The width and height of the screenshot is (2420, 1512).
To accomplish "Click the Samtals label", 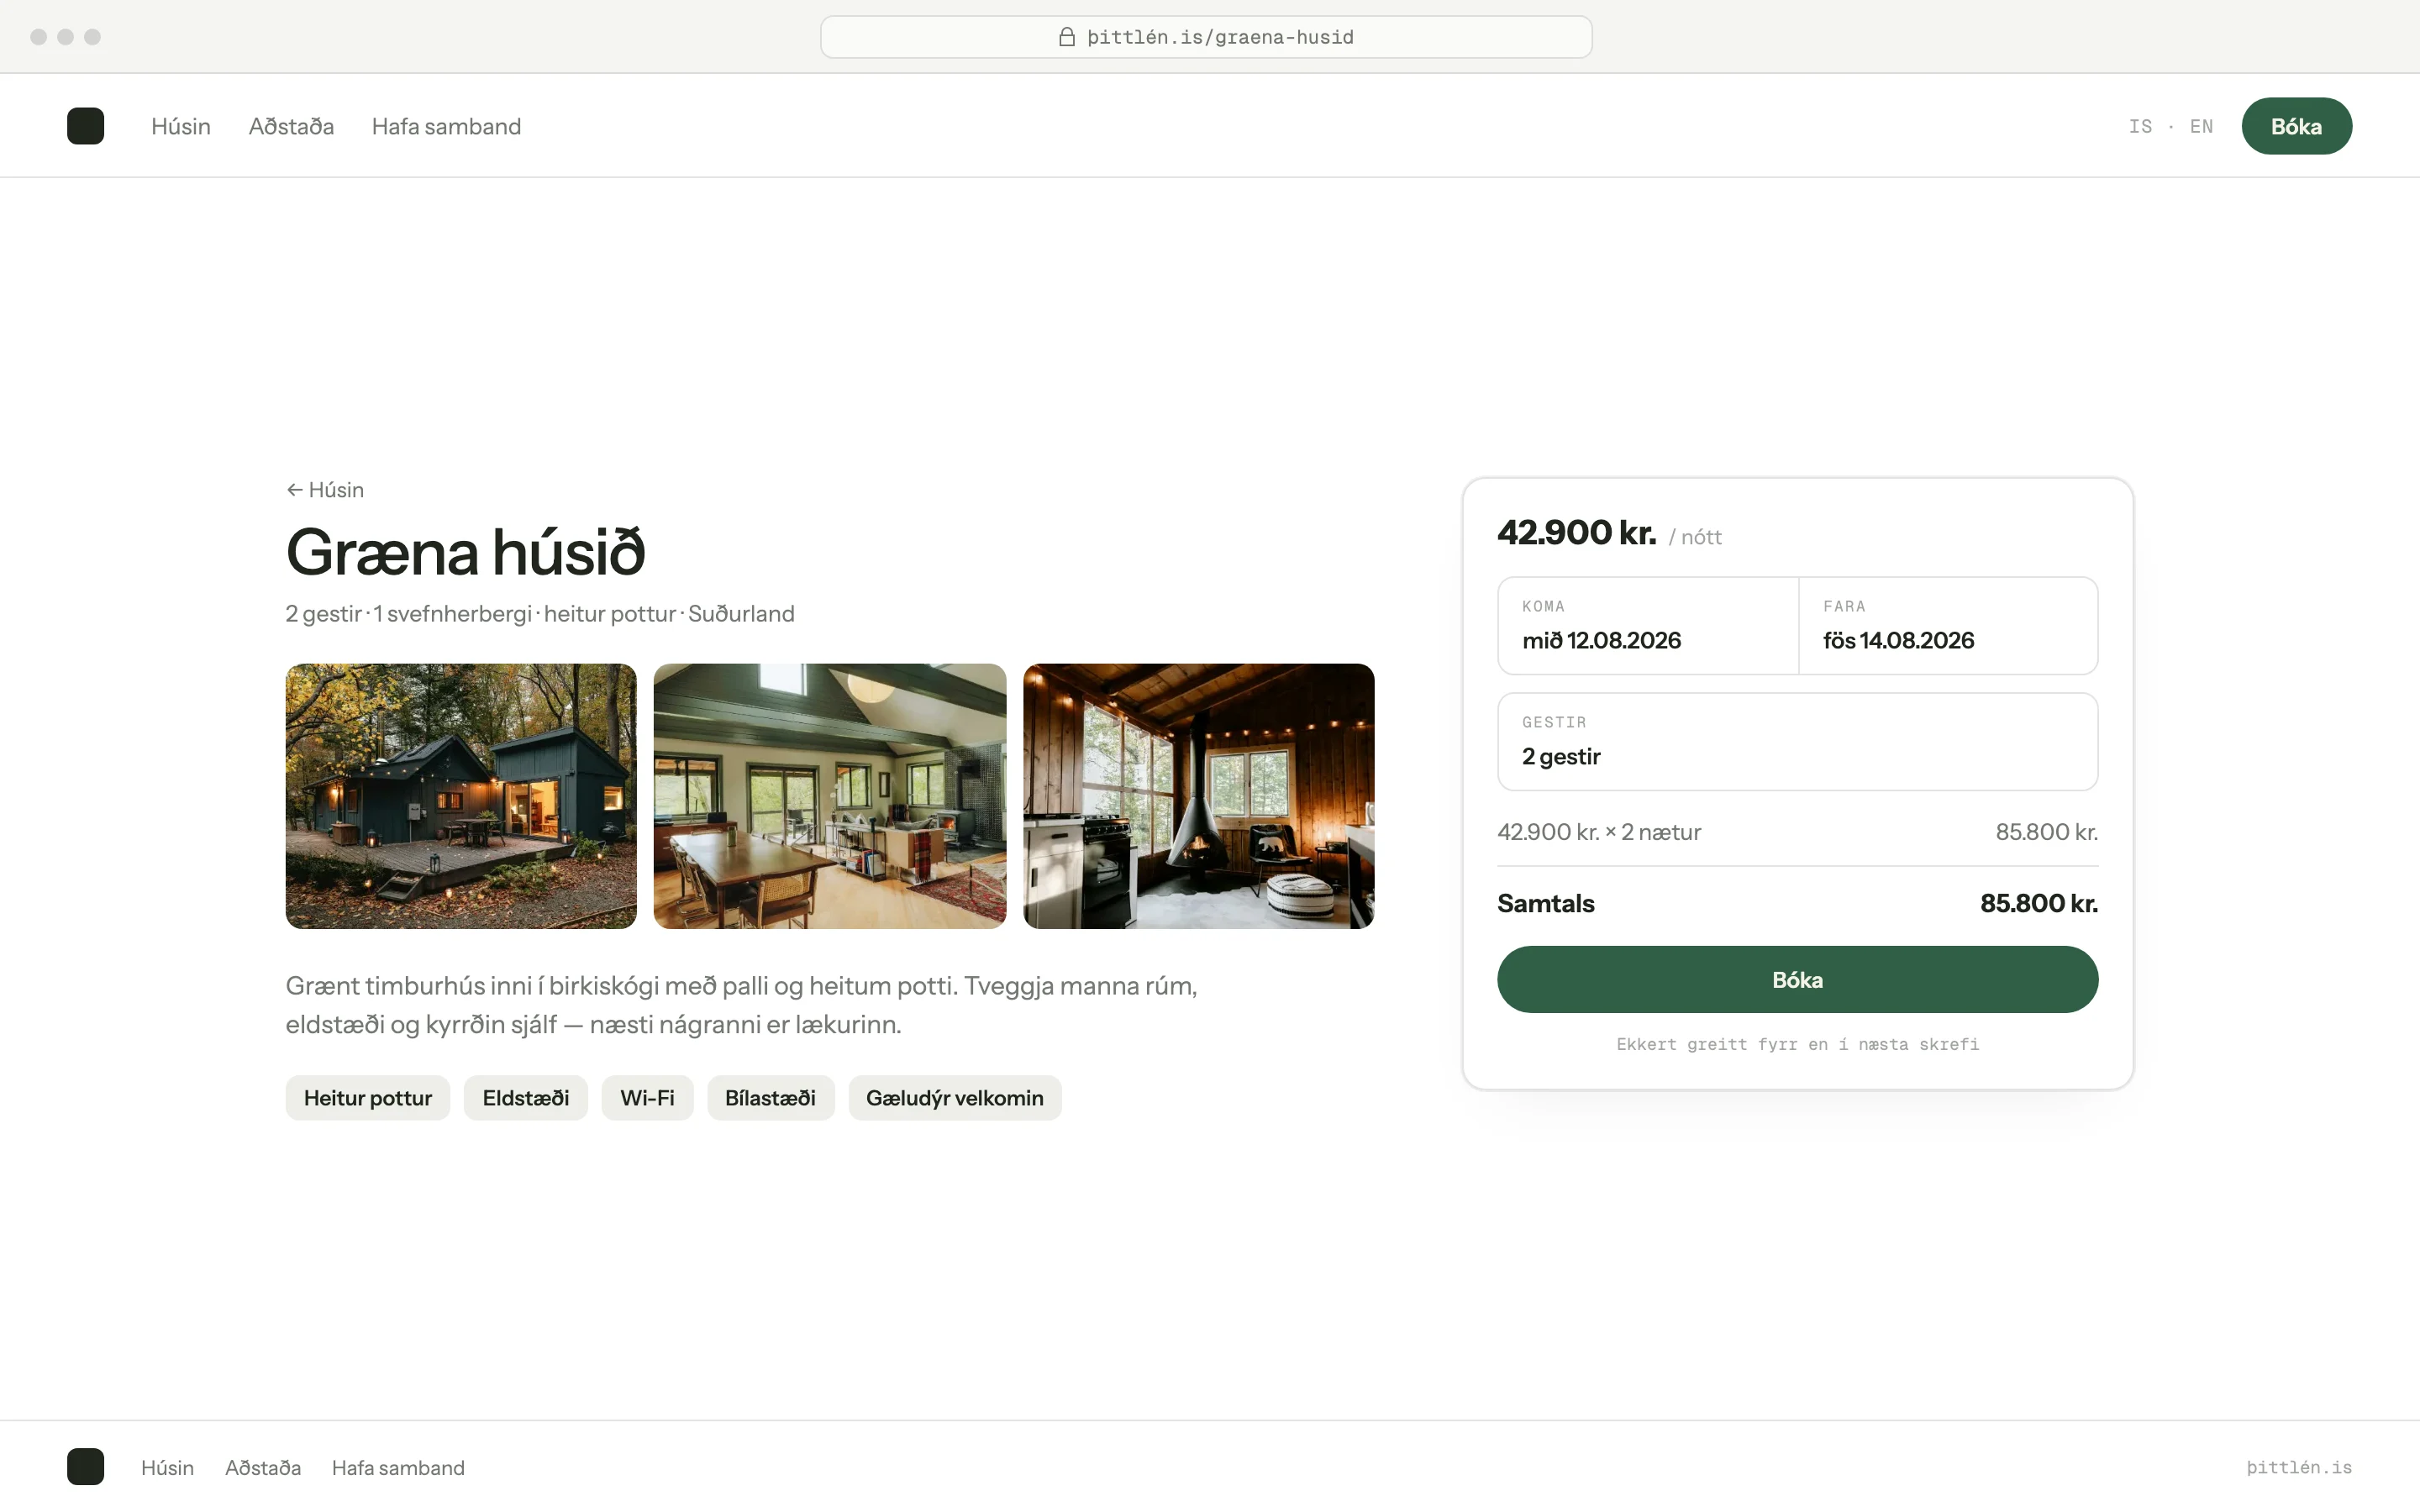I will click(x=1546, y=903).
